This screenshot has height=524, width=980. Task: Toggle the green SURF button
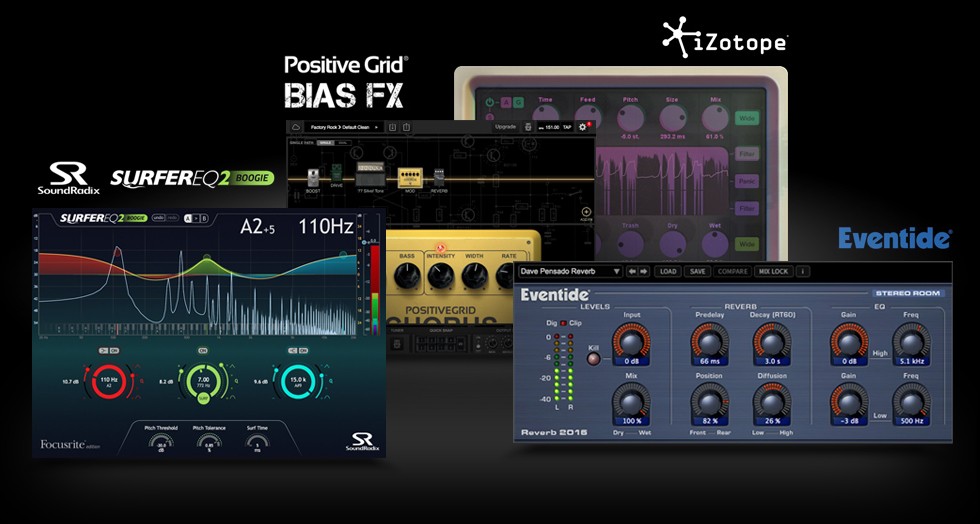click(x=203, y=397)
